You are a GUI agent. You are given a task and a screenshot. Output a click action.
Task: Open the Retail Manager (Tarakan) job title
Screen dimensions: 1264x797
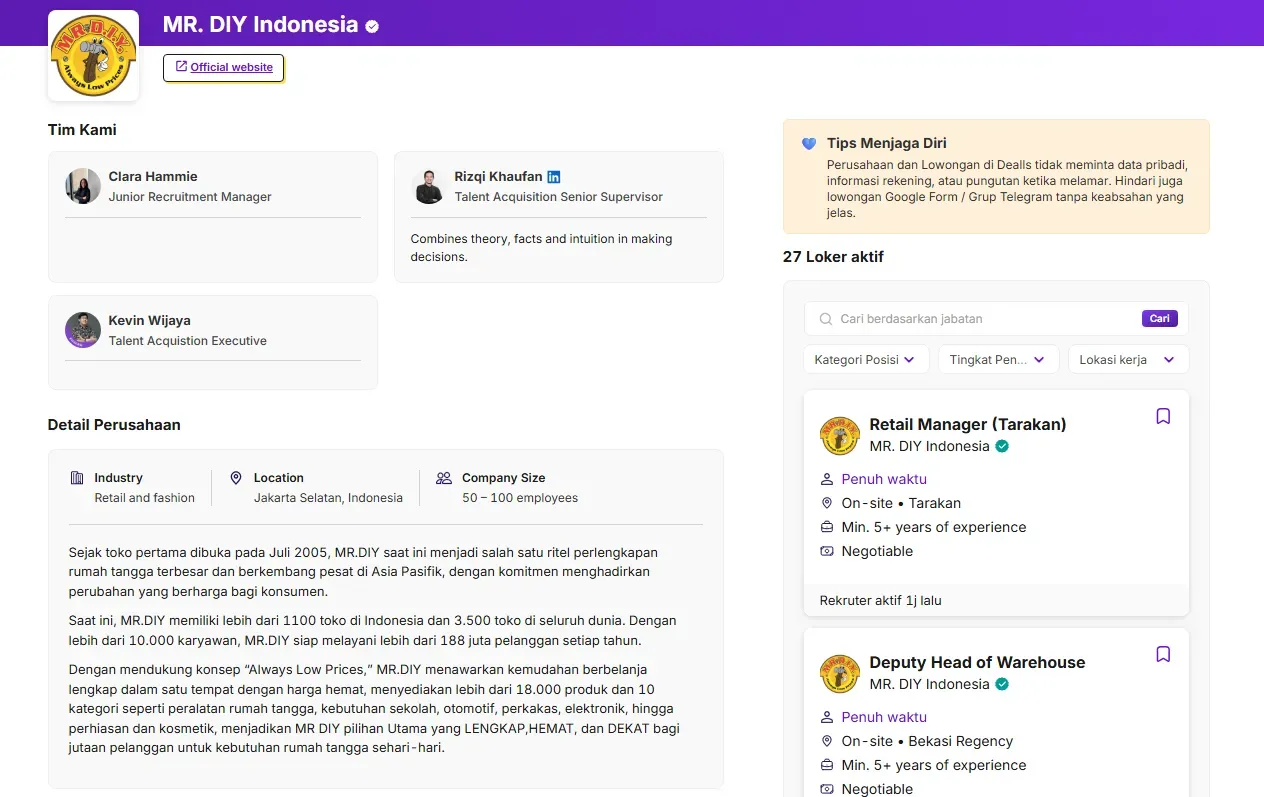coord(967,424)
